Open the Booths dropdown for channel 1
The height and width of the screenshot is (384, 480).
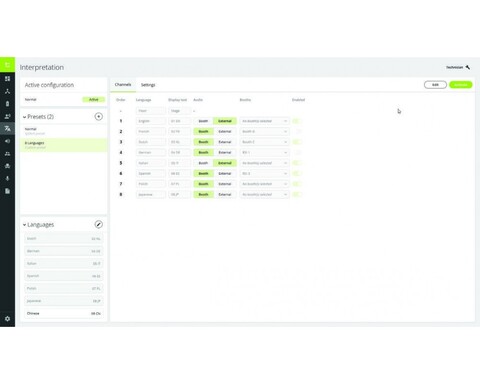pyautogui.click(x=264, y=121)
